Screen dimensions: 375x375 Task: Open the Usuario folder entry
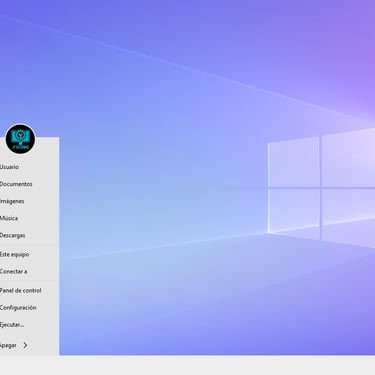[x=9, y=167]
